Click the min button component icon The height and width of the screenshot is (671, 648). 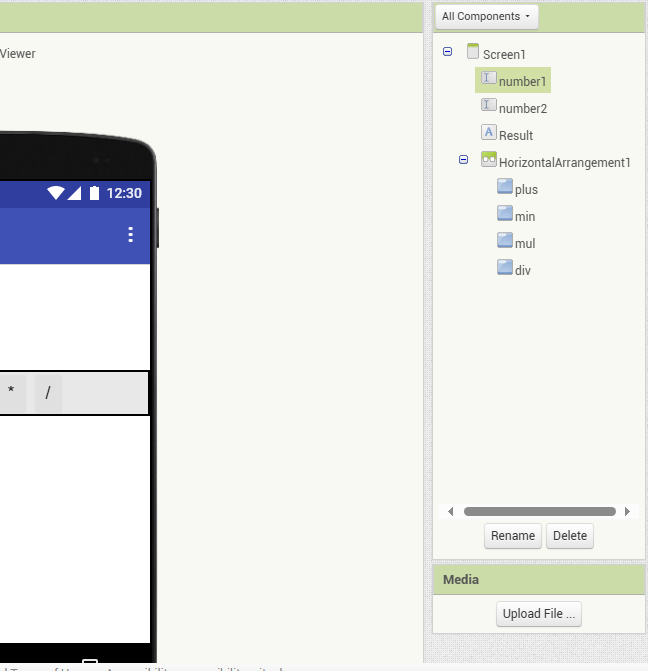[505, 214]
